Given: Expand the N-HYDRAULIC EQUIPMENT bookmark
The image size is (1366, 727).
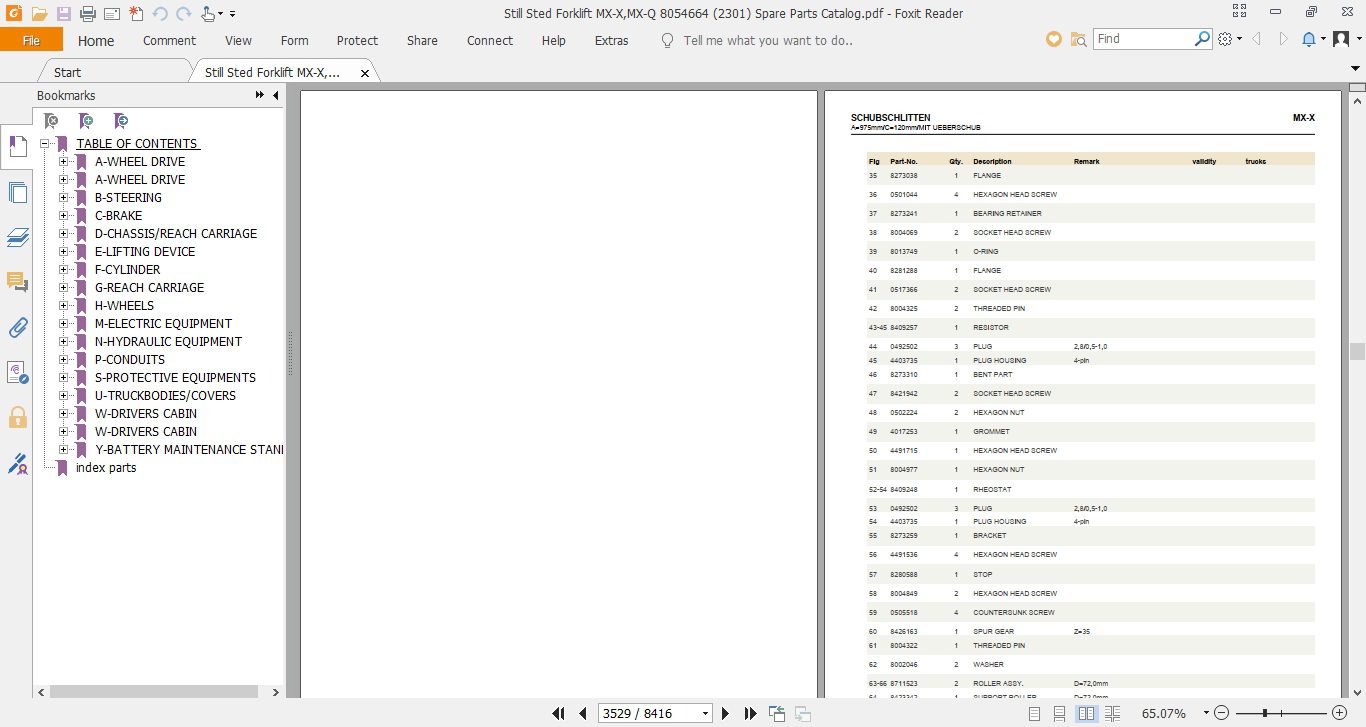Looking at the screenshot, I should 63,342.
